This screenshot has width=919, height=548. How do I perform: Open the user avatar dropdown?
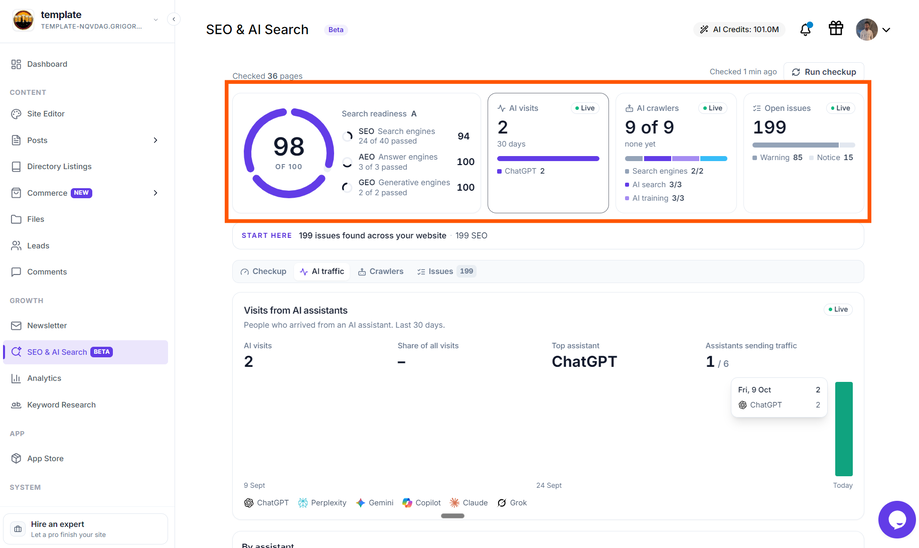873,29
